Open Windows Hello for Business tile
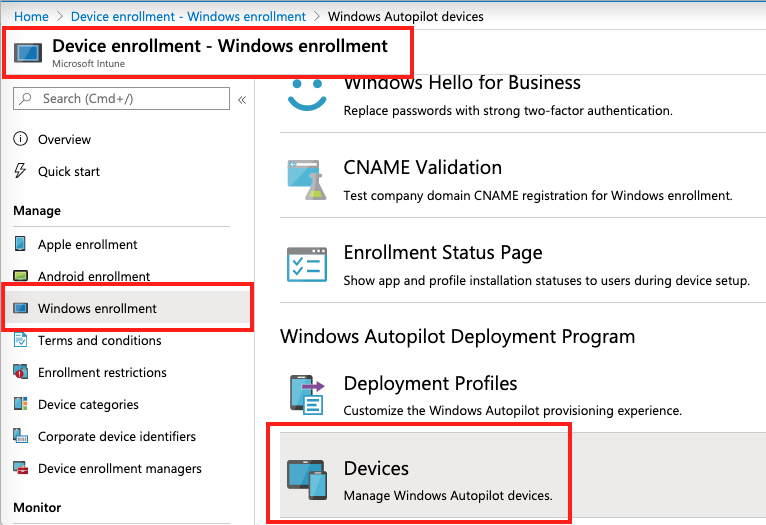This screenshot has height=525, width=766. pyautogui.click(x=523, y=104)
